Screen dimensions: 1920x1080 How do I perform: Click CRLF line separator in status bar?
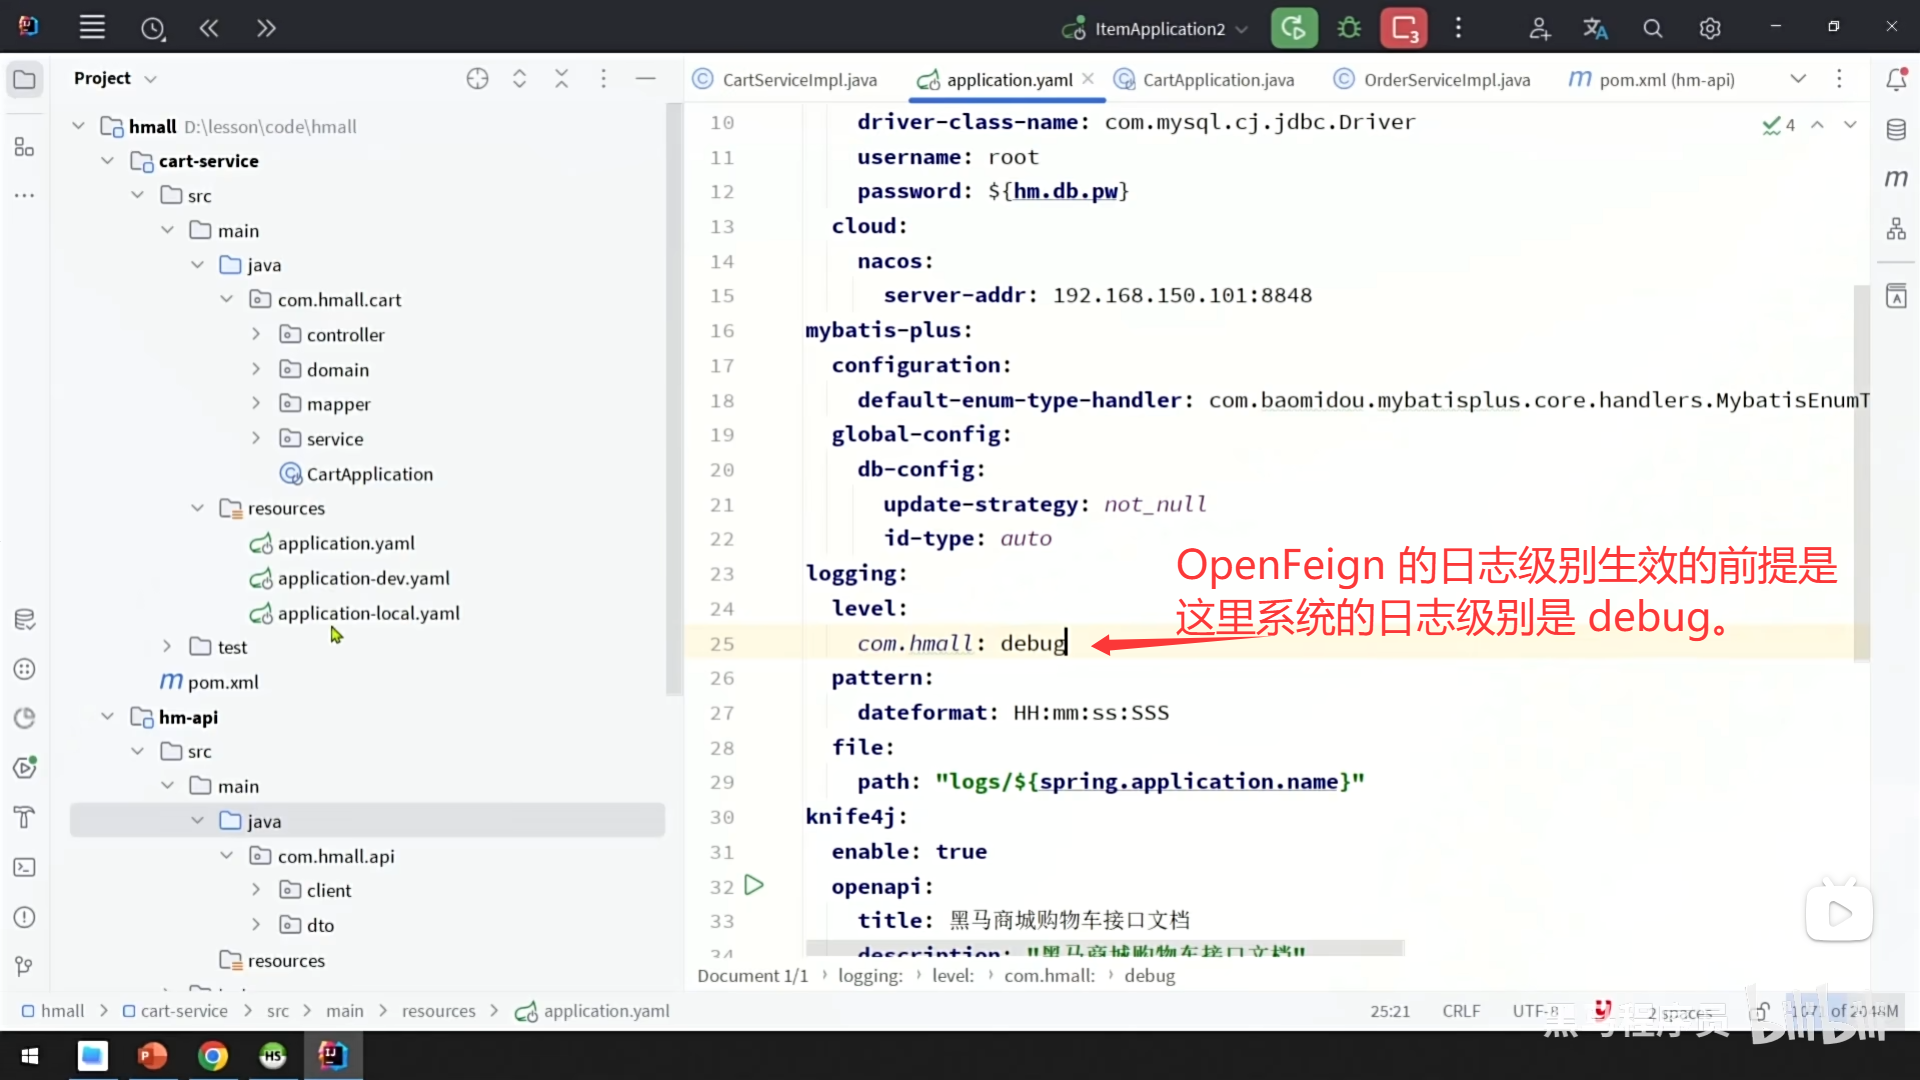click(1460, 1011)
